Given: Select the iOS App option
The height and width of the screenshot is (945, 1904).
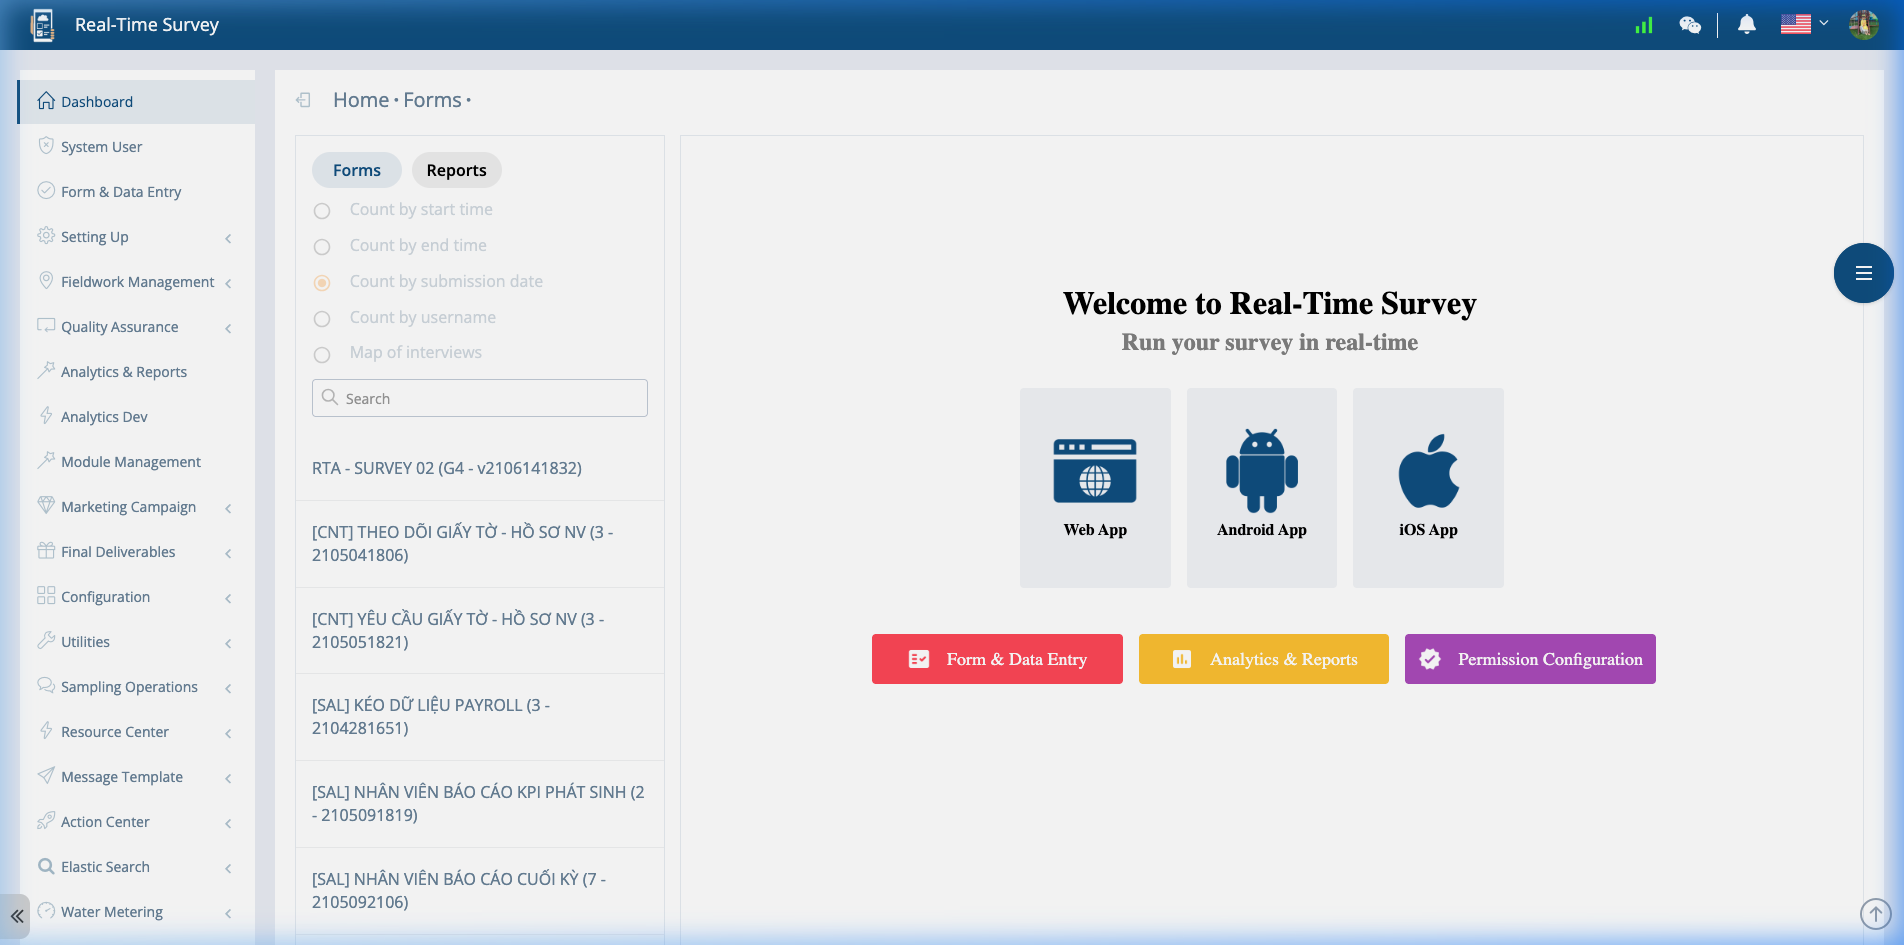Looking at the screenshot, I should 1428,487.
